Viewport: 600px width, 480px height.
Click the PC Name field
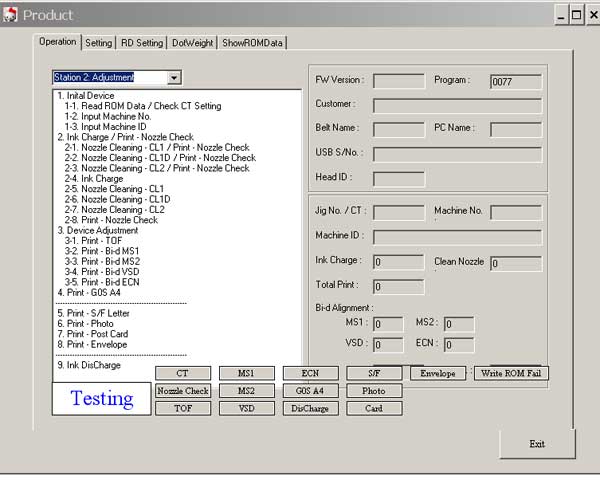click(516, 129)
